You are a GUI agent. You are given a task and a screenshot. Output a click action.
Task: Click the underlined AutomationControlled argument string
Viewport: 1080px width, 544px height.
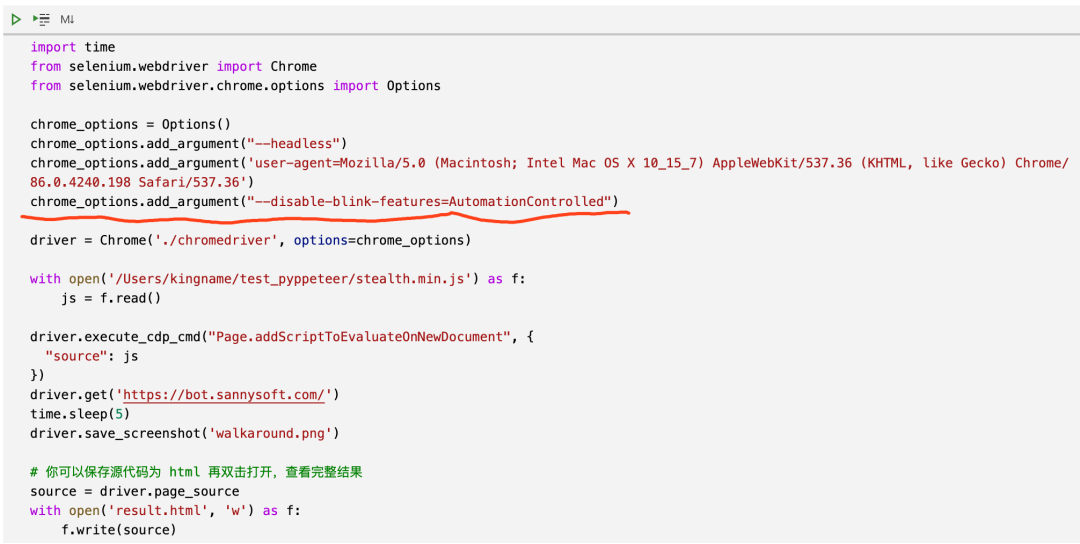(x=429, y=202)
